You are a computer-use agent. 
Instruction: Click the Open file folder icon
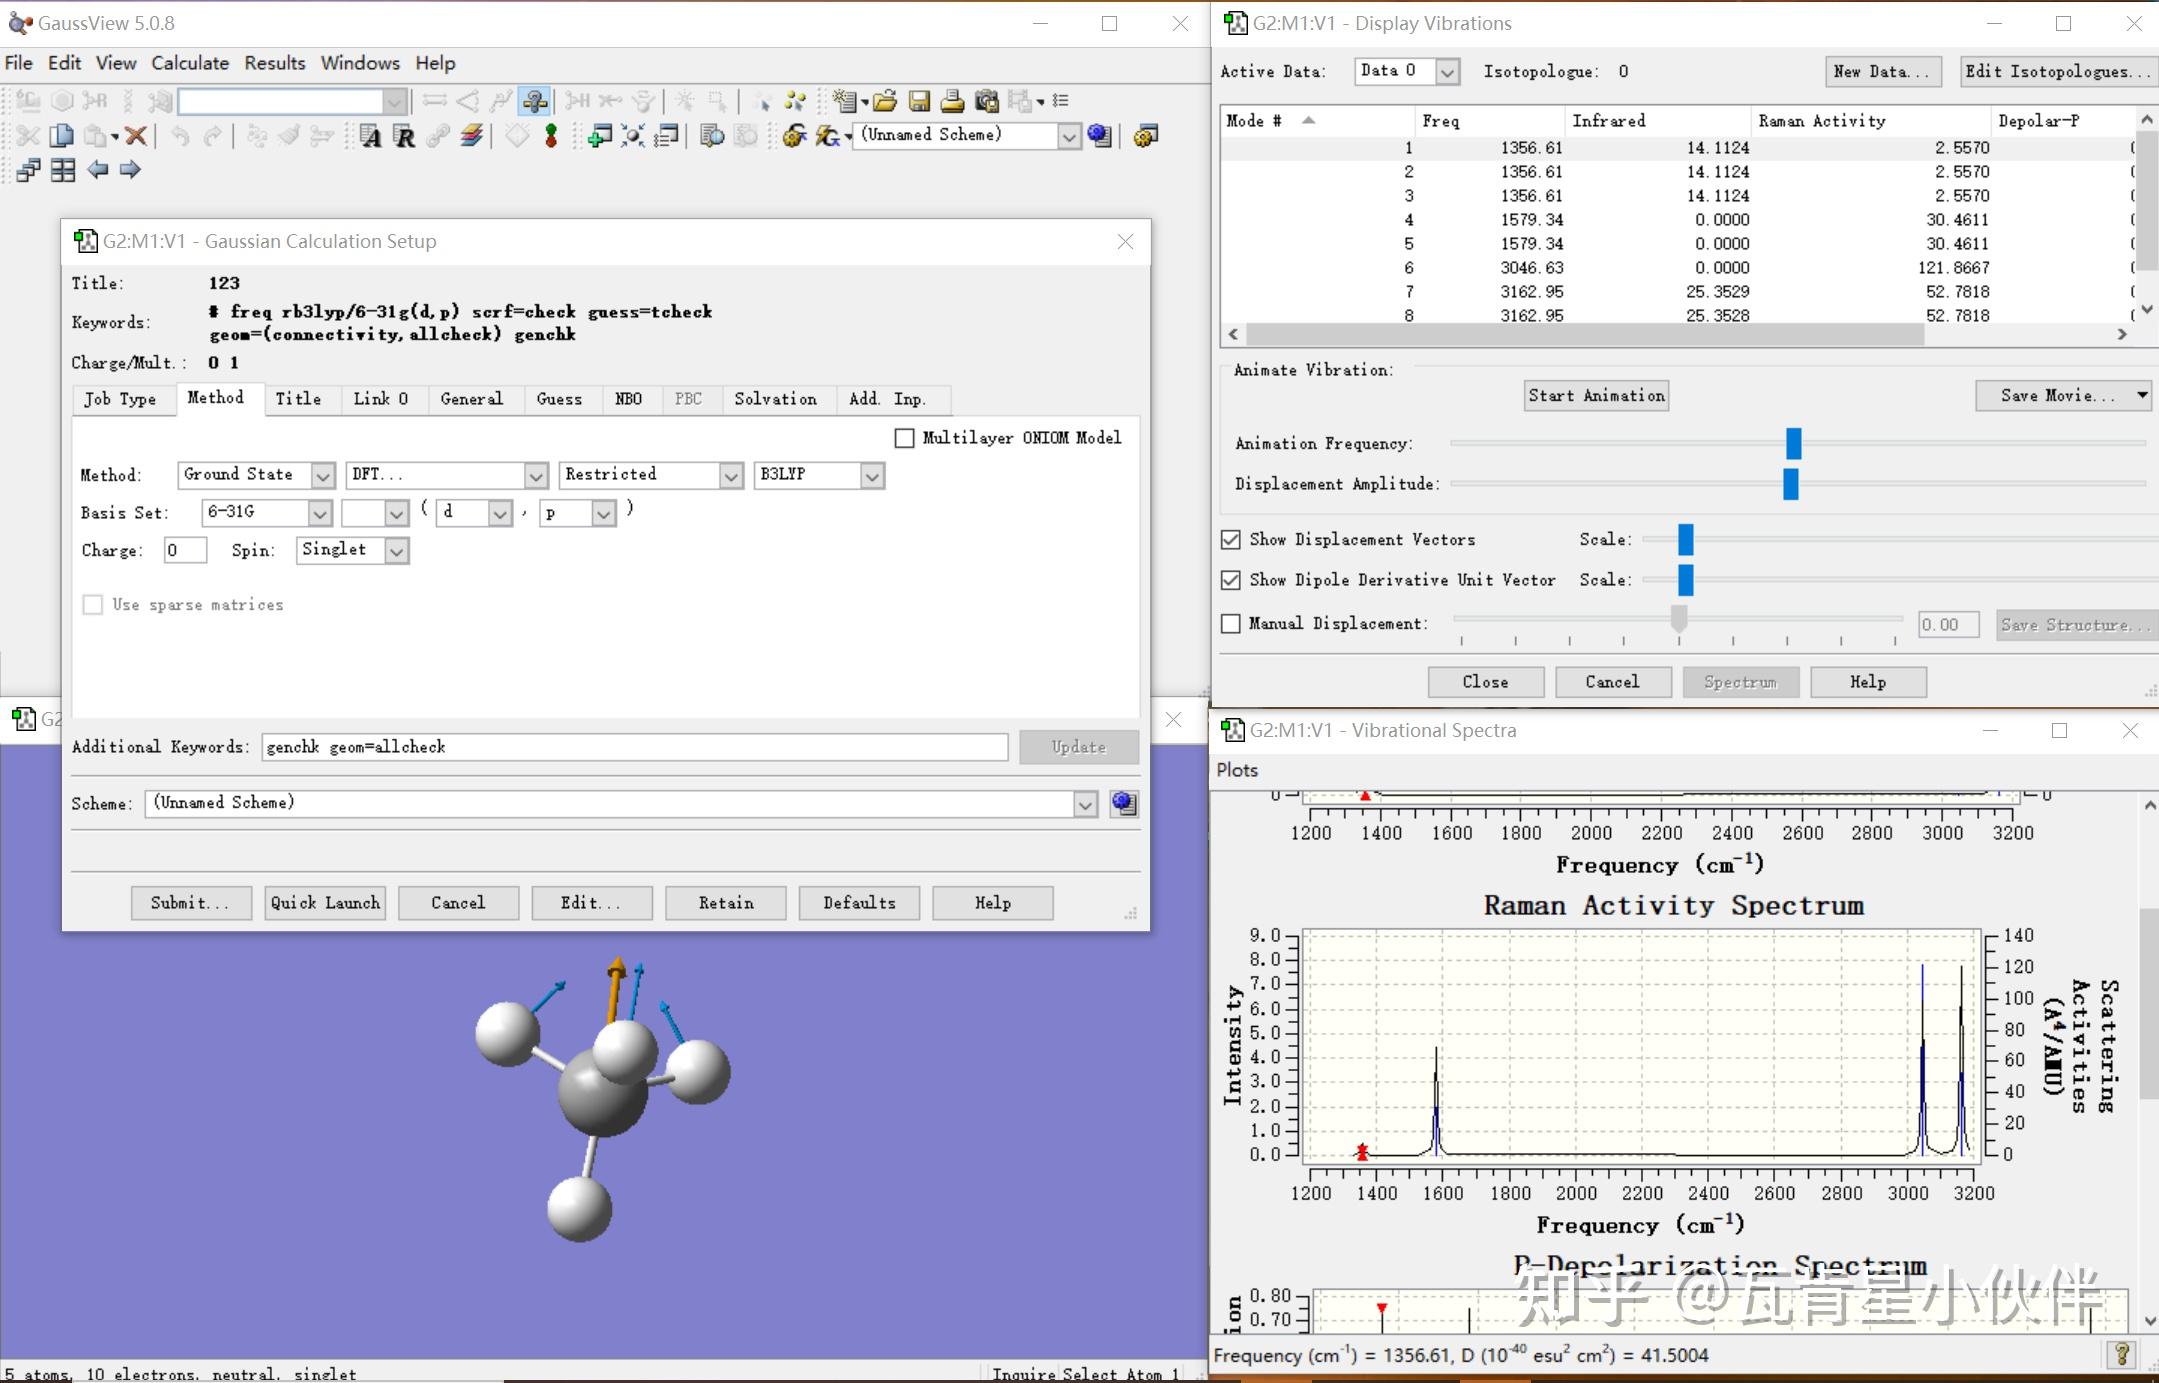coord(884,101)
